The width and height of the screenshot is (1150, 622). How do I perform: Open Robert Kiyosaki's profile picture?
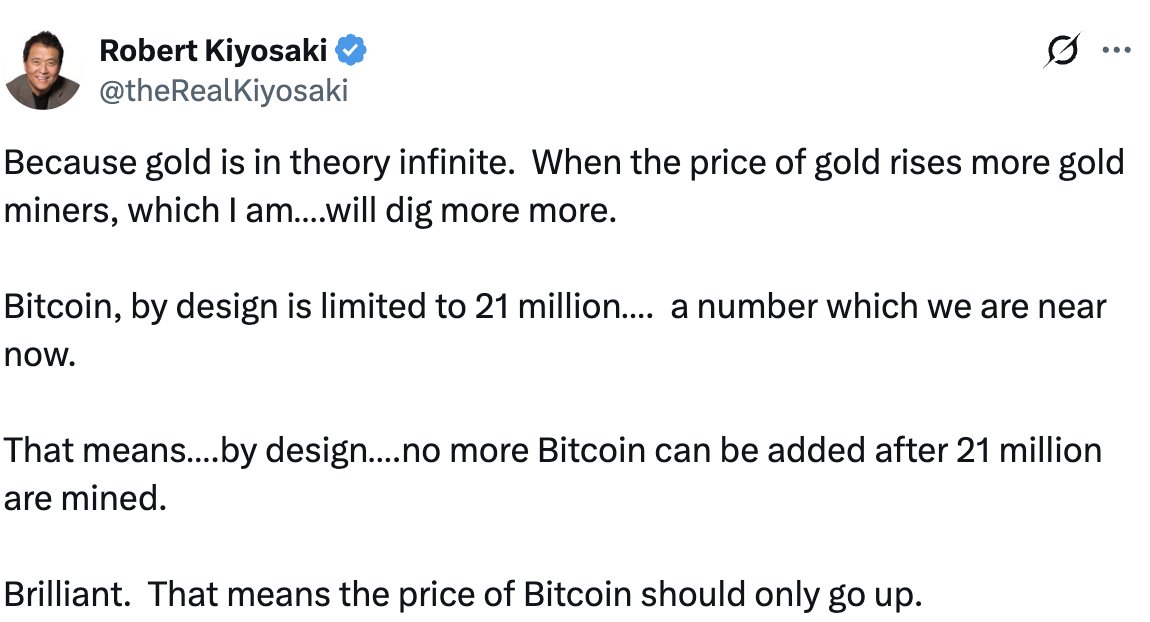[42, 70]
